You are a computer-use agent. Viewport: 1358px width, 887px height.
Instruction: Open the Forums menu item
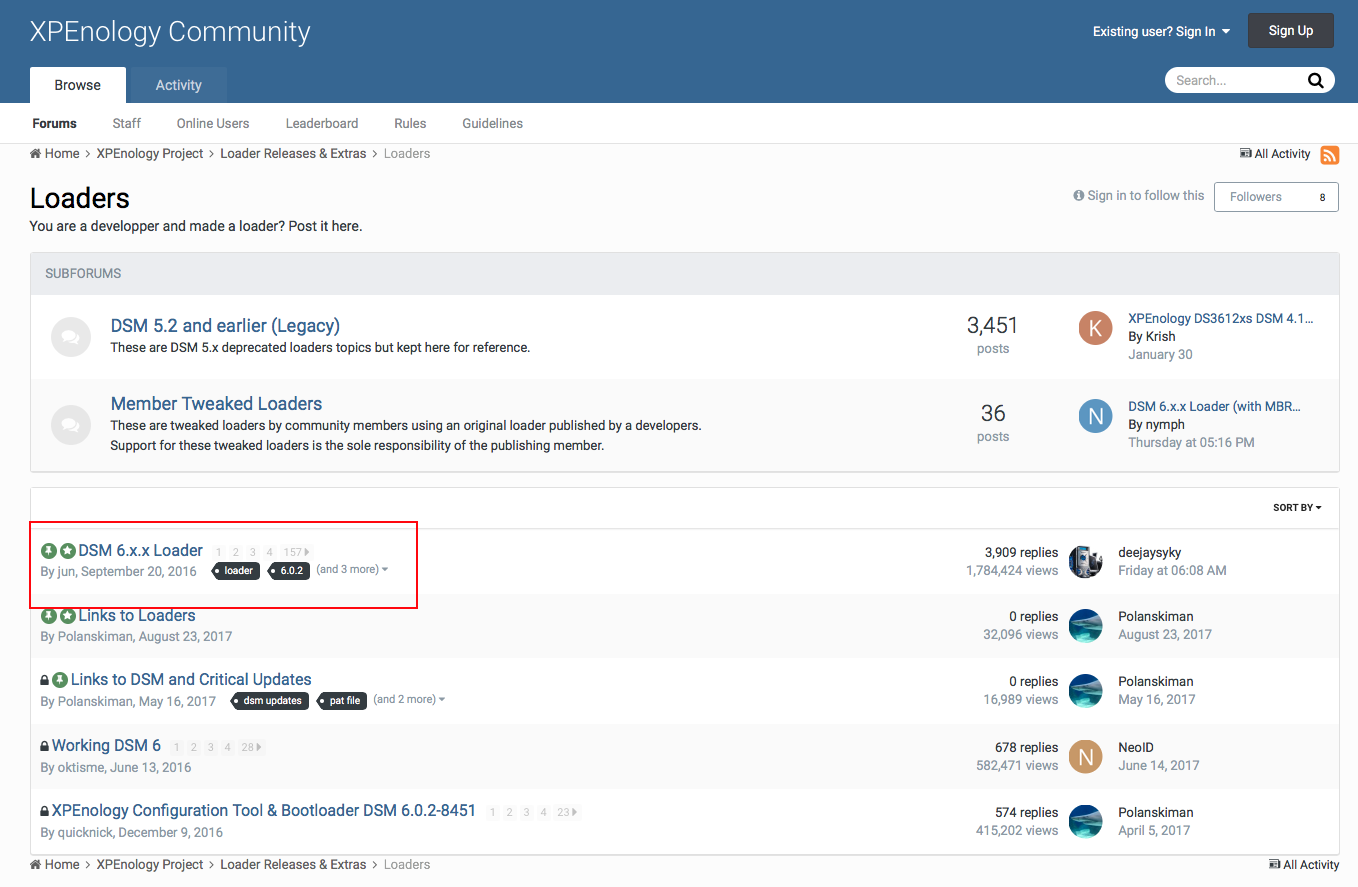[x=54, y=123]
